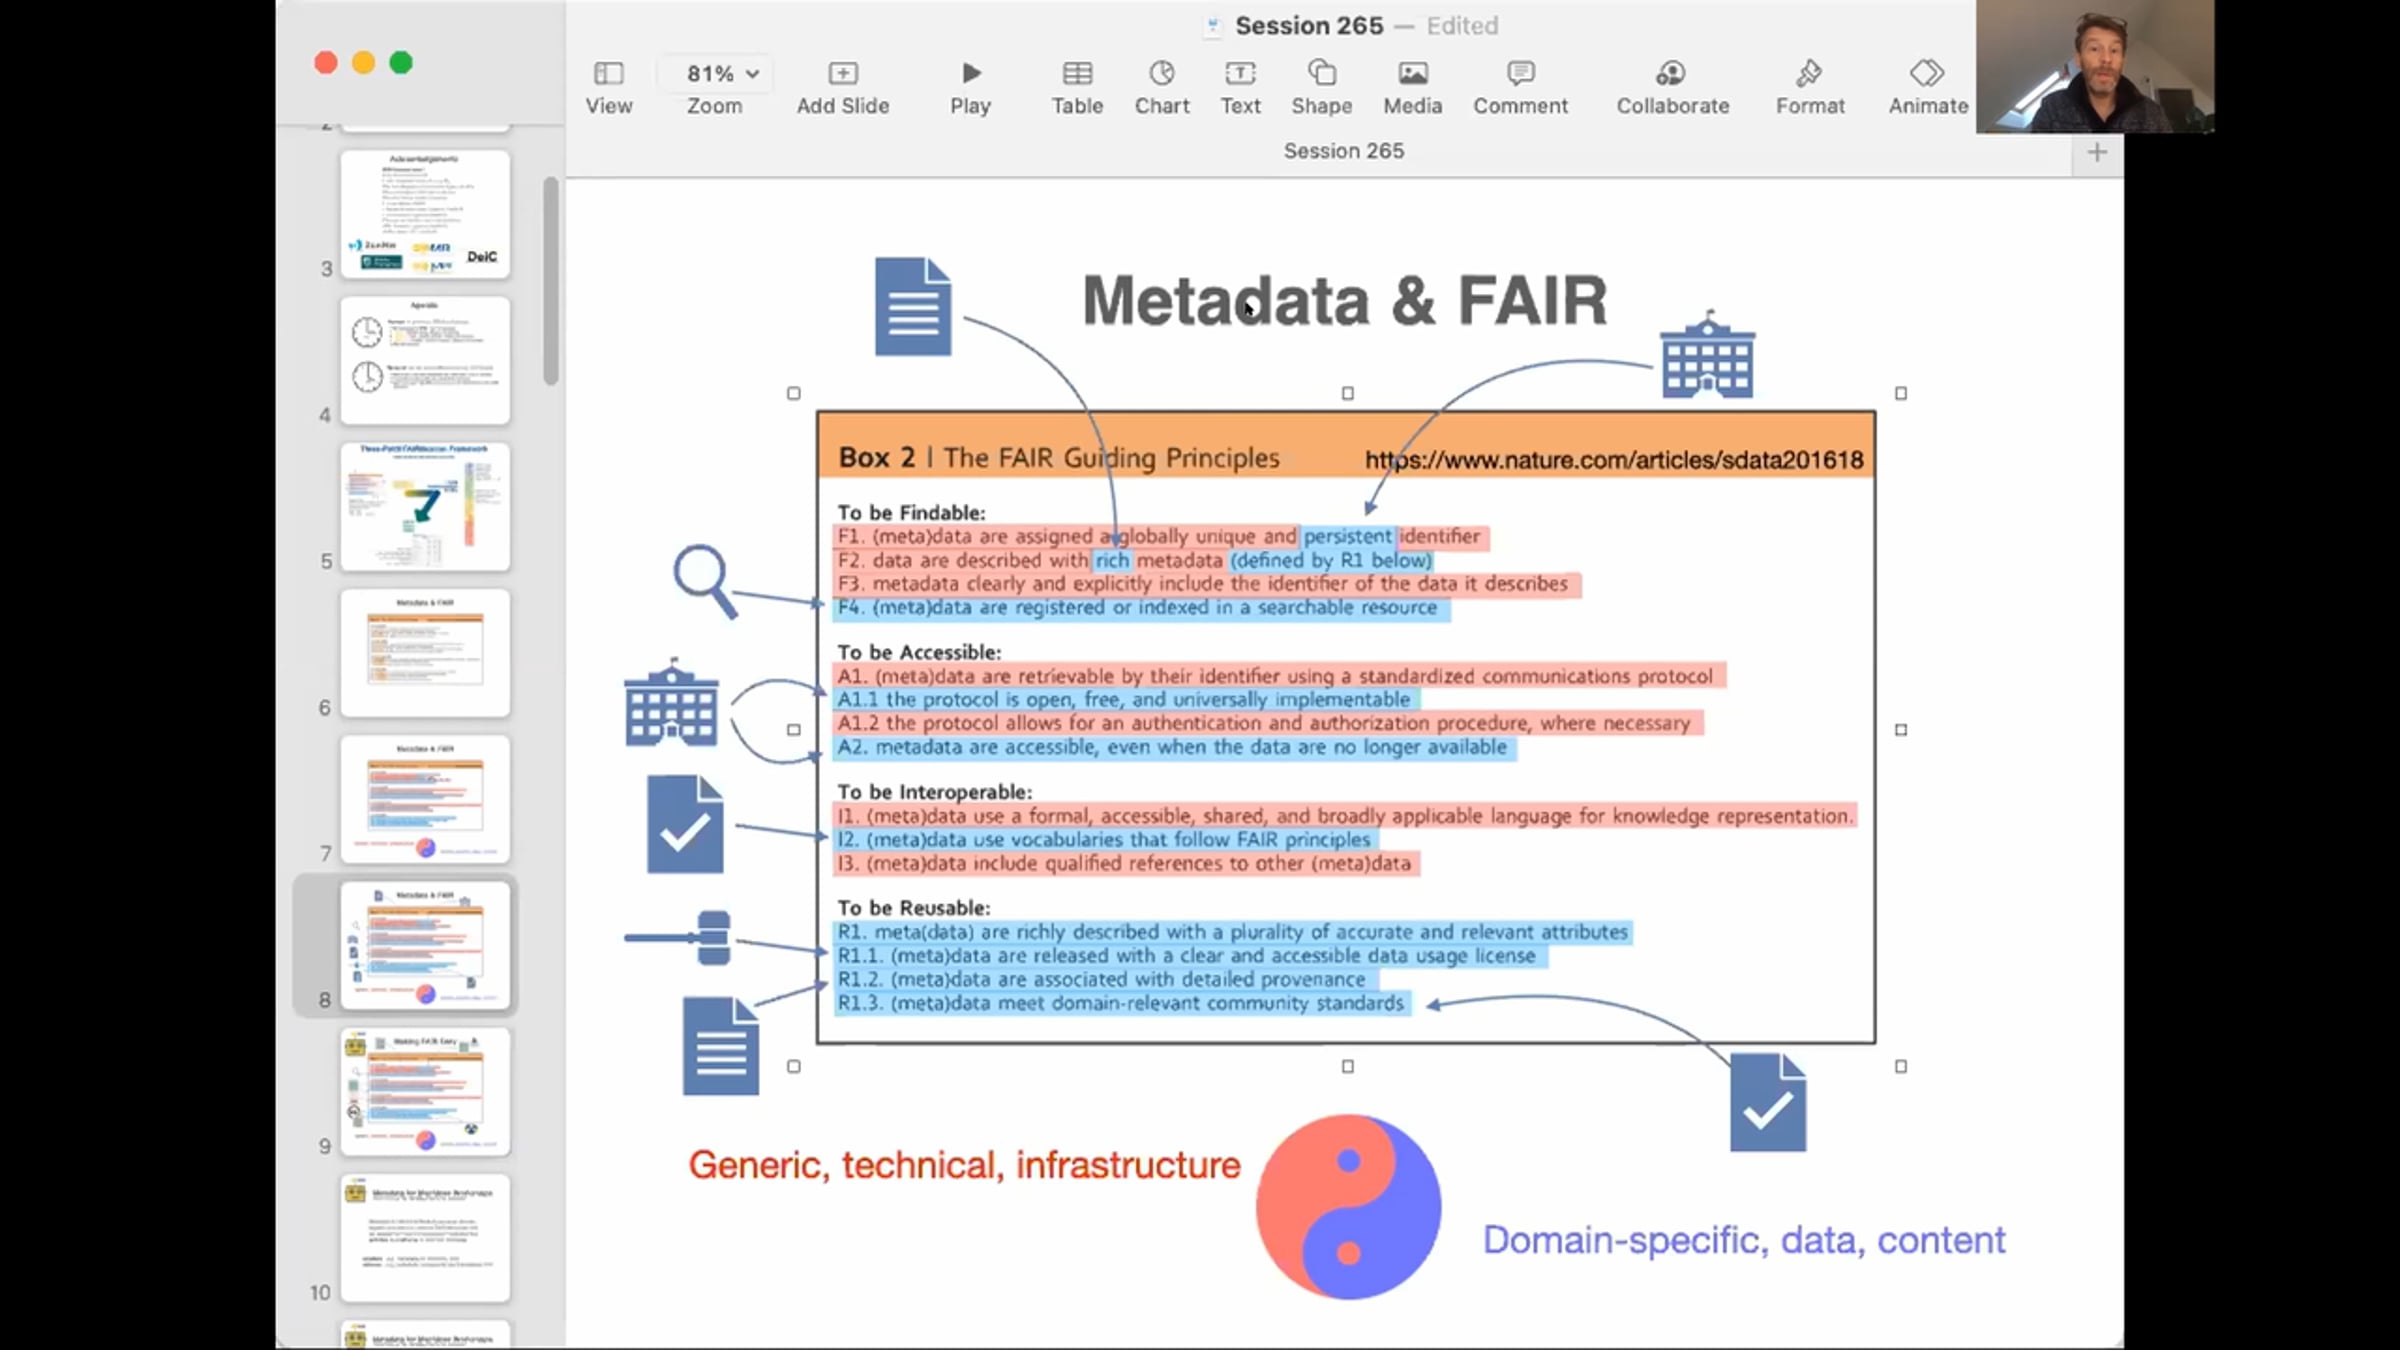Select slide 5 thumbnail in navigator
The image size is (2400, 1350).
[425, 507]
